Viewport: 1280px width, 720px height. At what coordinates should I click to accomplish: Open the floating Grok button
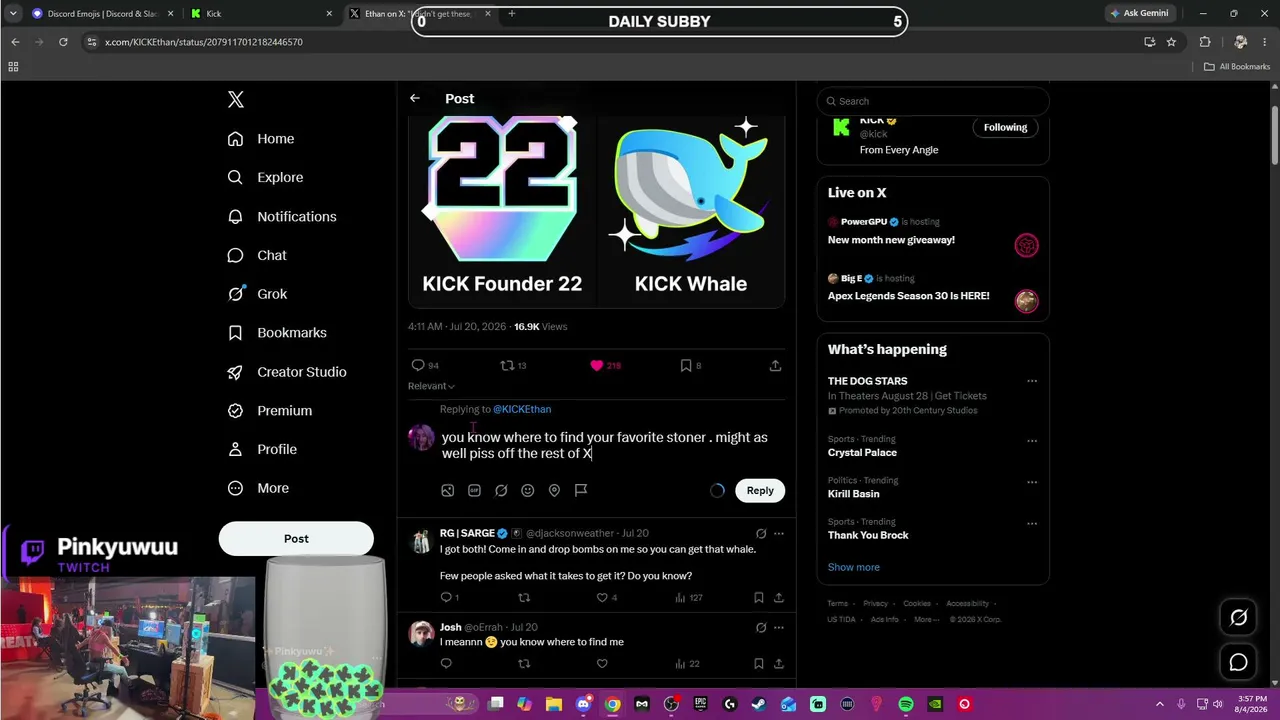(1238, 618)
